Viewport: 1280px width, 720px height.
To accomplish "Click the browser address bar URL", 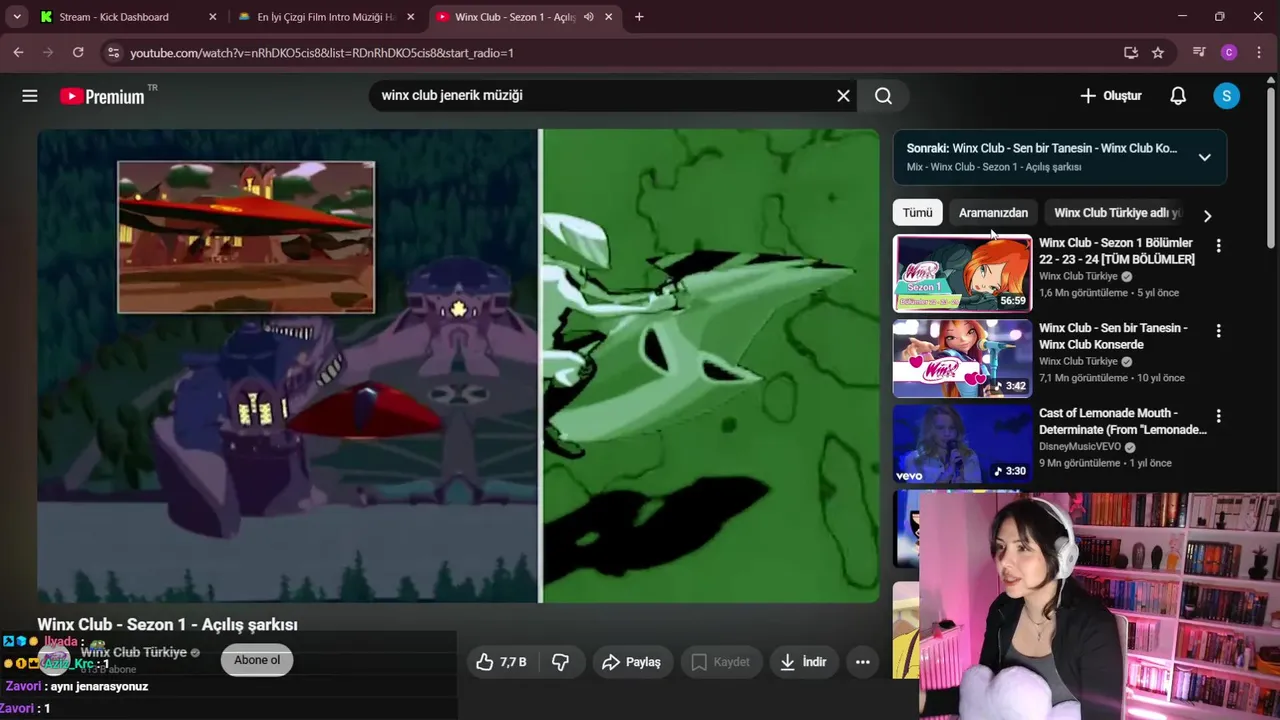I will (x=322, y=53).
